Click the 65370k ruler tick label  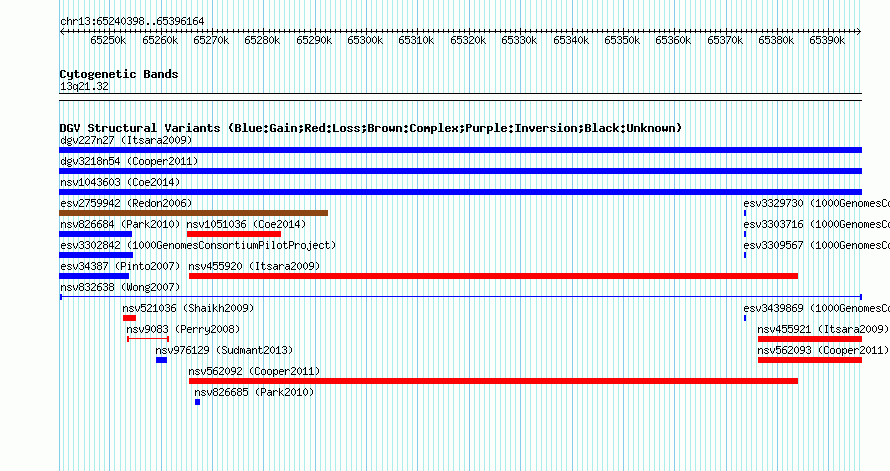[x=725, y=40]
